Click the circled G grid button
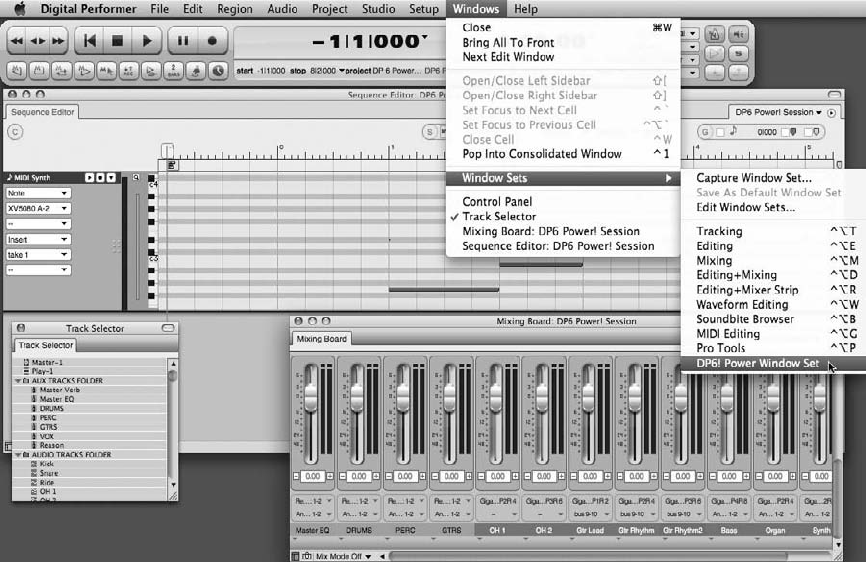Image resolution: width=866 pixels, height=562 pixels. click(x=705, y=132)
